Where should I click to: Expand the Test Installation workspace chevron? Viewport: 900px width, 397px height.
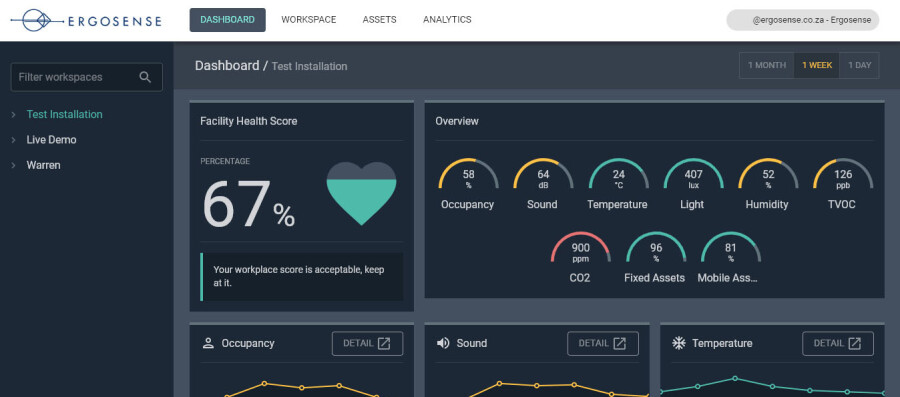[13, 115]
